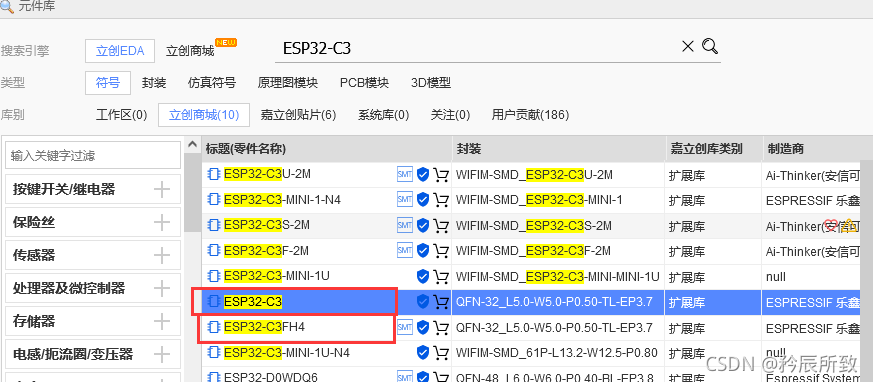Expand 电感/扼流圈/变压器 category
Image resolution: width=873 pixels, height=382 pixels.
(x=162, y=354)
